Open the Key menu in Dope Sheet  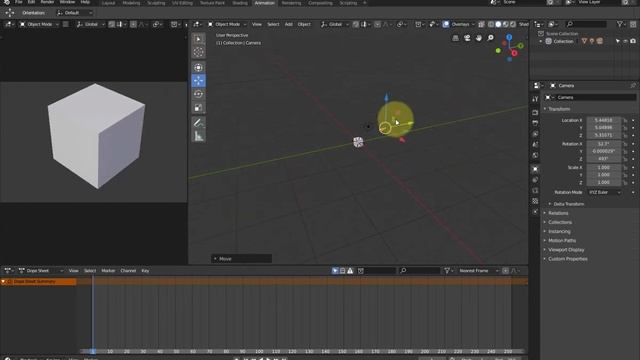point(145,271)
